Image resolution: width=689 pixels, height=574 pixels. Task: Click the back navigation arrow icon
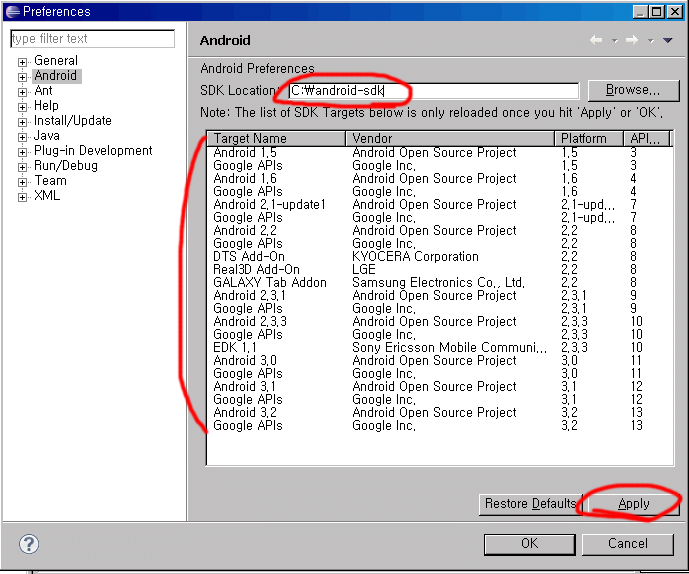tap(596, 40)
